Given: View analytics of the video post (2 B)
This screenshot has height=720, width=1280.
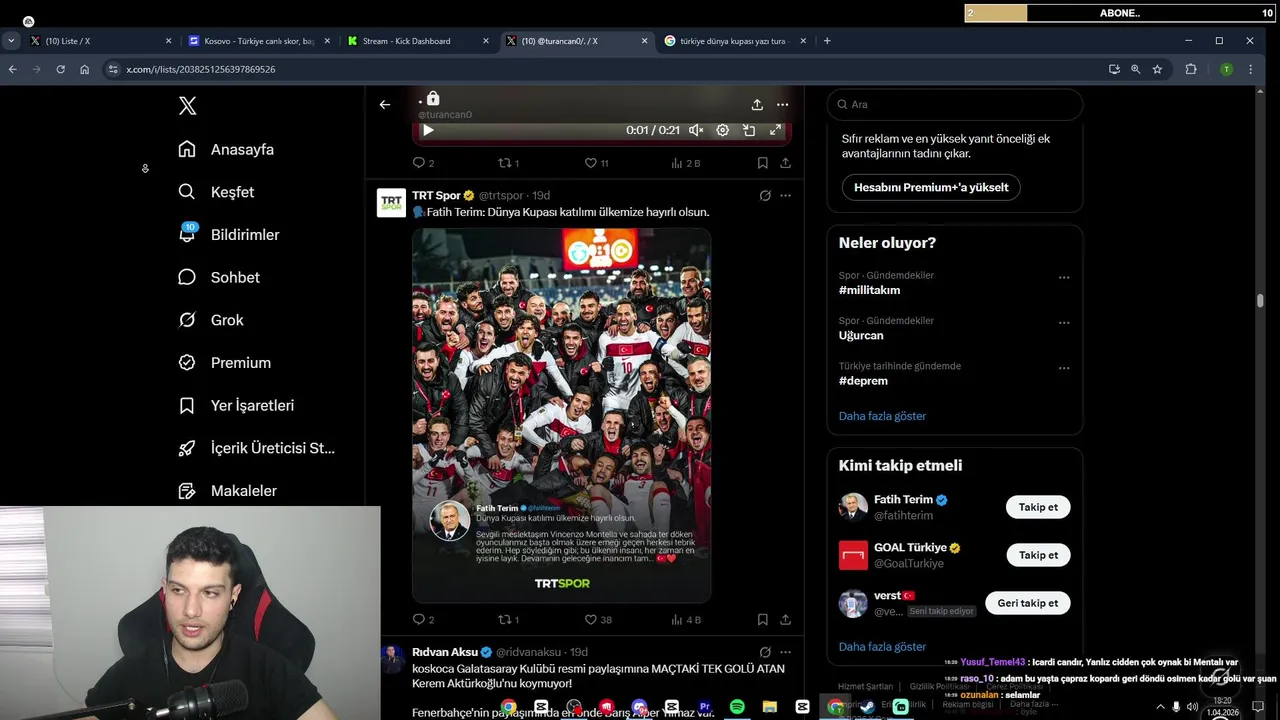Looking at the screenshot, I should point(686,163).
